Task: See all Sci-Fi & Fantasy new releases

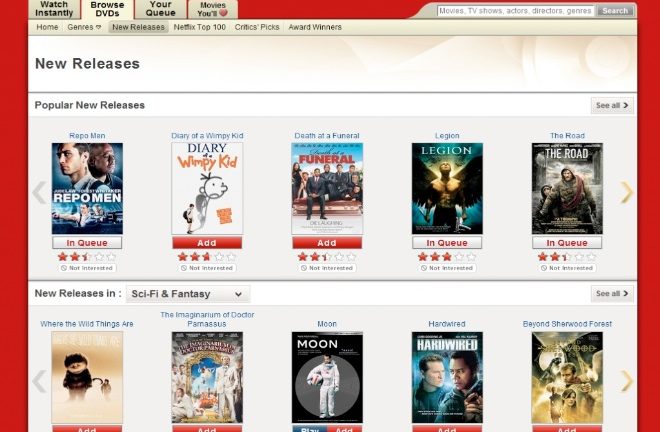Action: click(612, 293)
